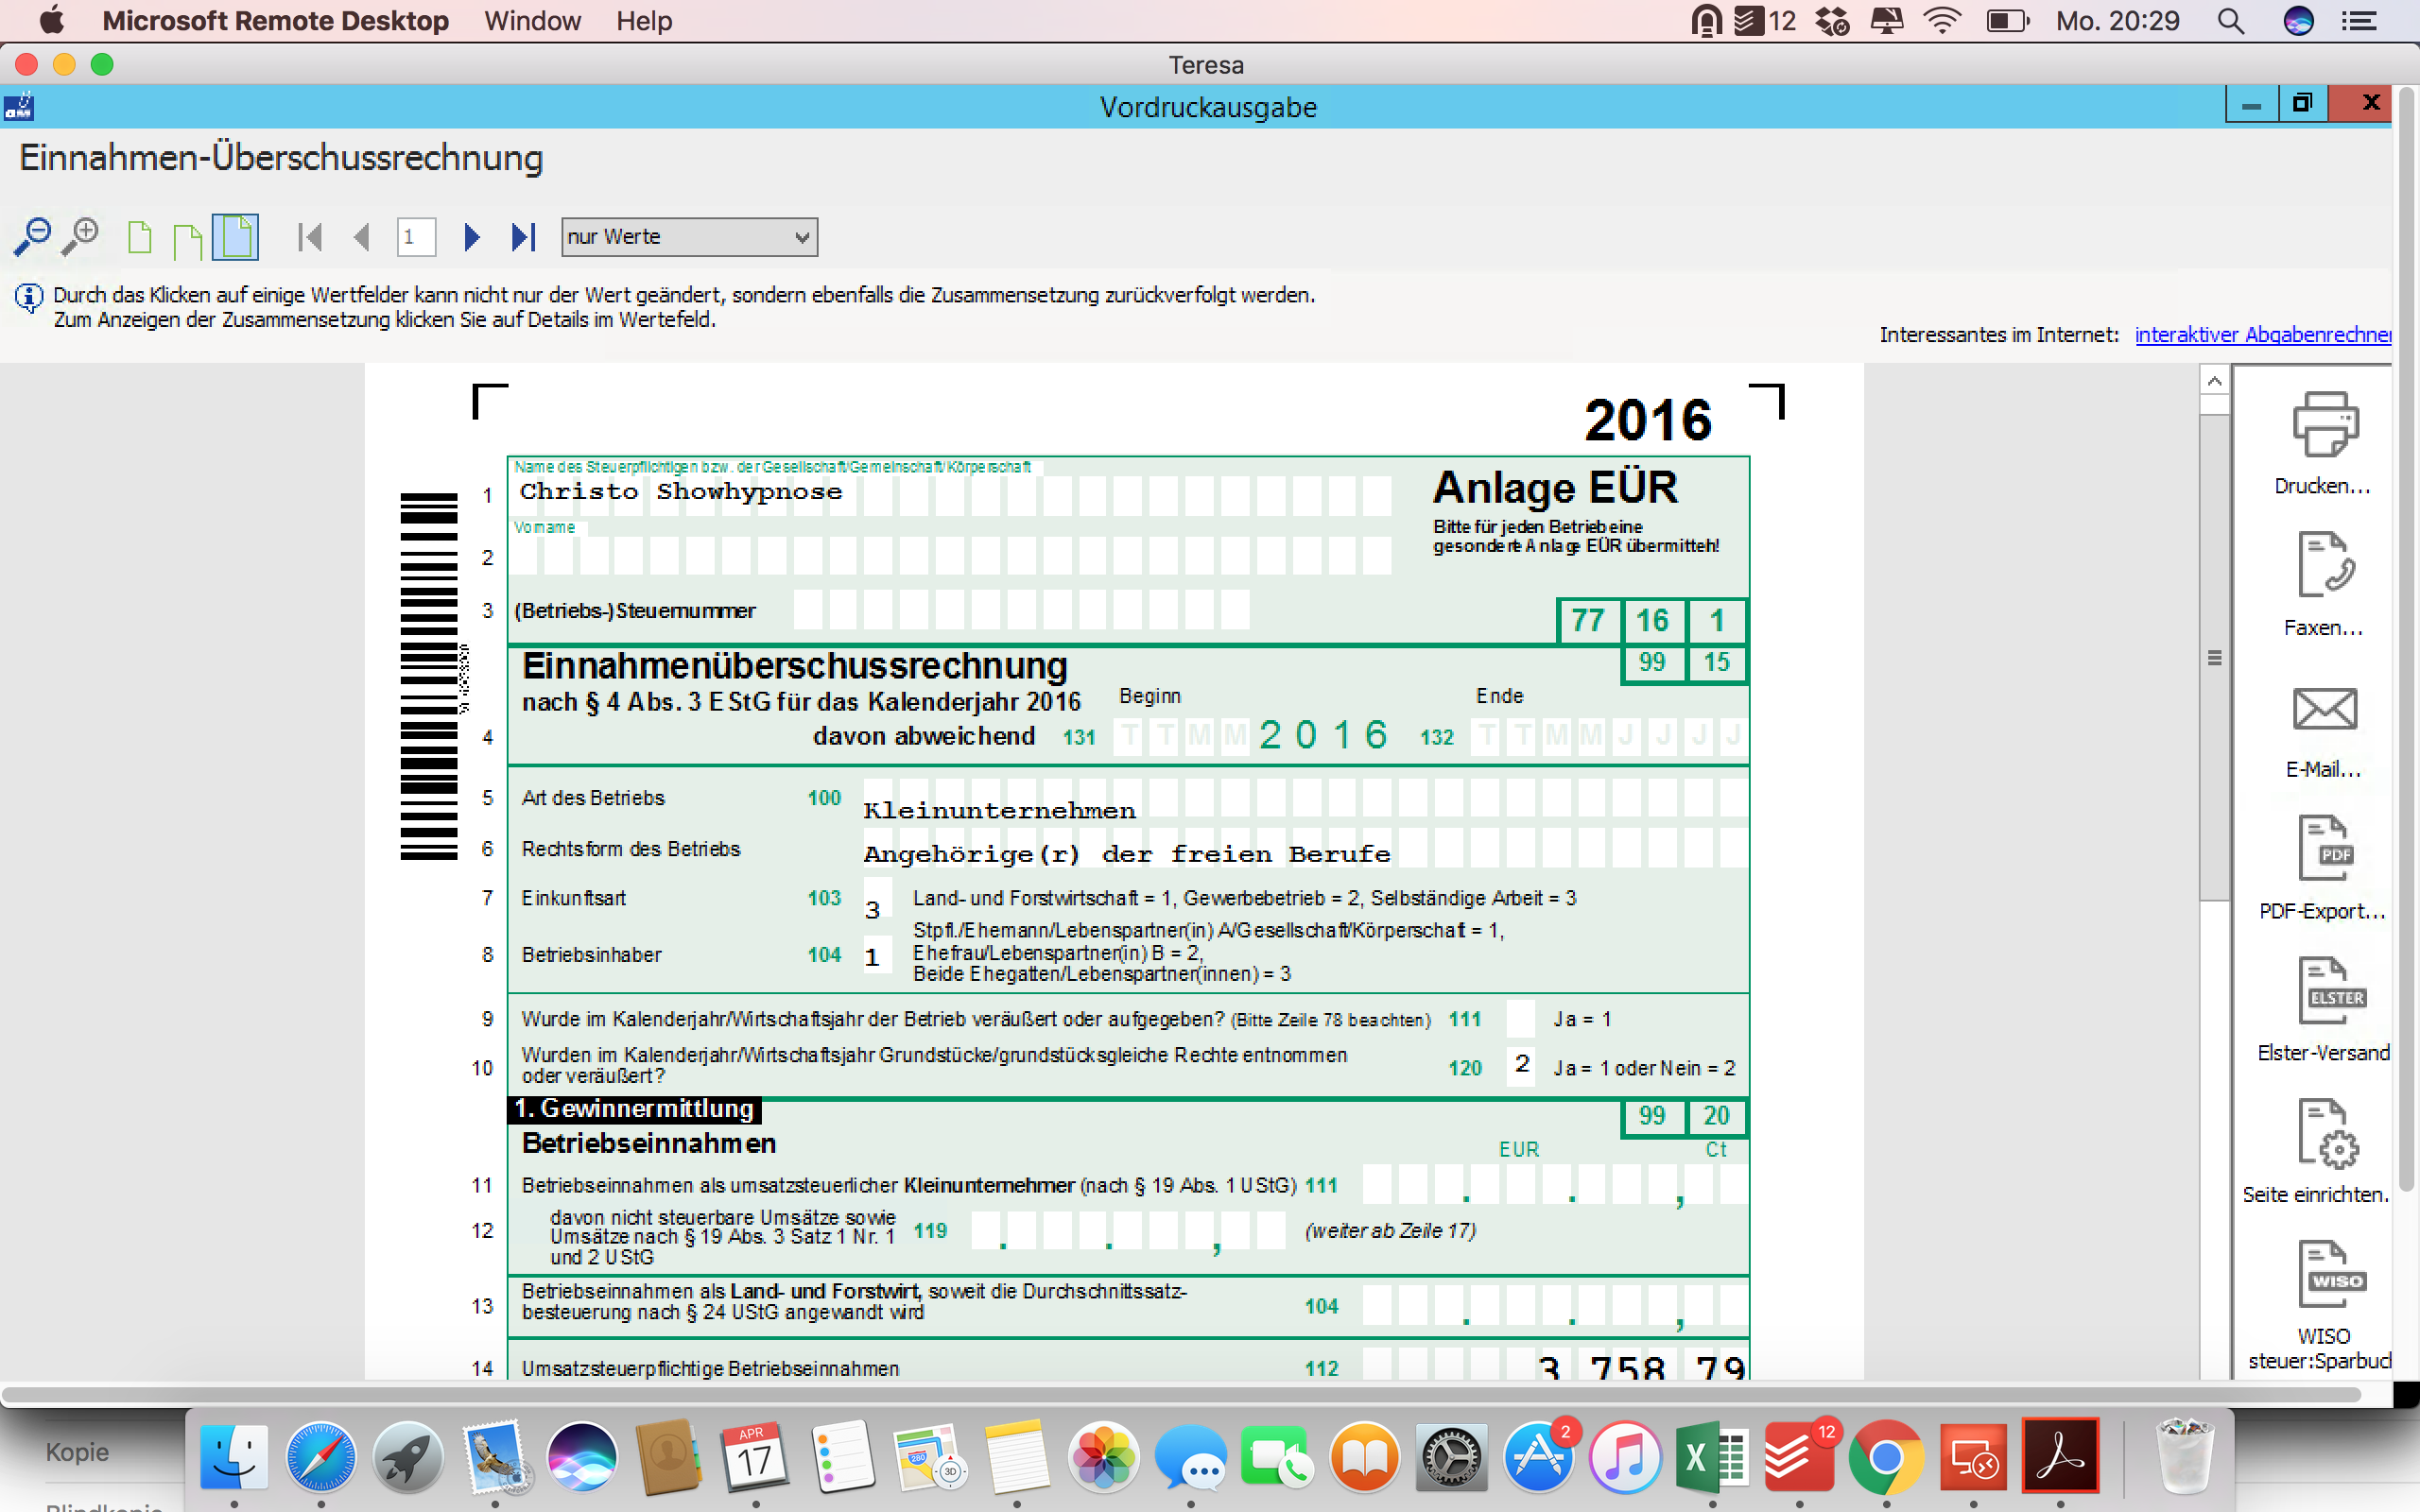Viewport: 2420px width, 1512px height.
Task: Click 'Angehörige(r) der freien Berufe' value
Action: [x=1127, y=854]
